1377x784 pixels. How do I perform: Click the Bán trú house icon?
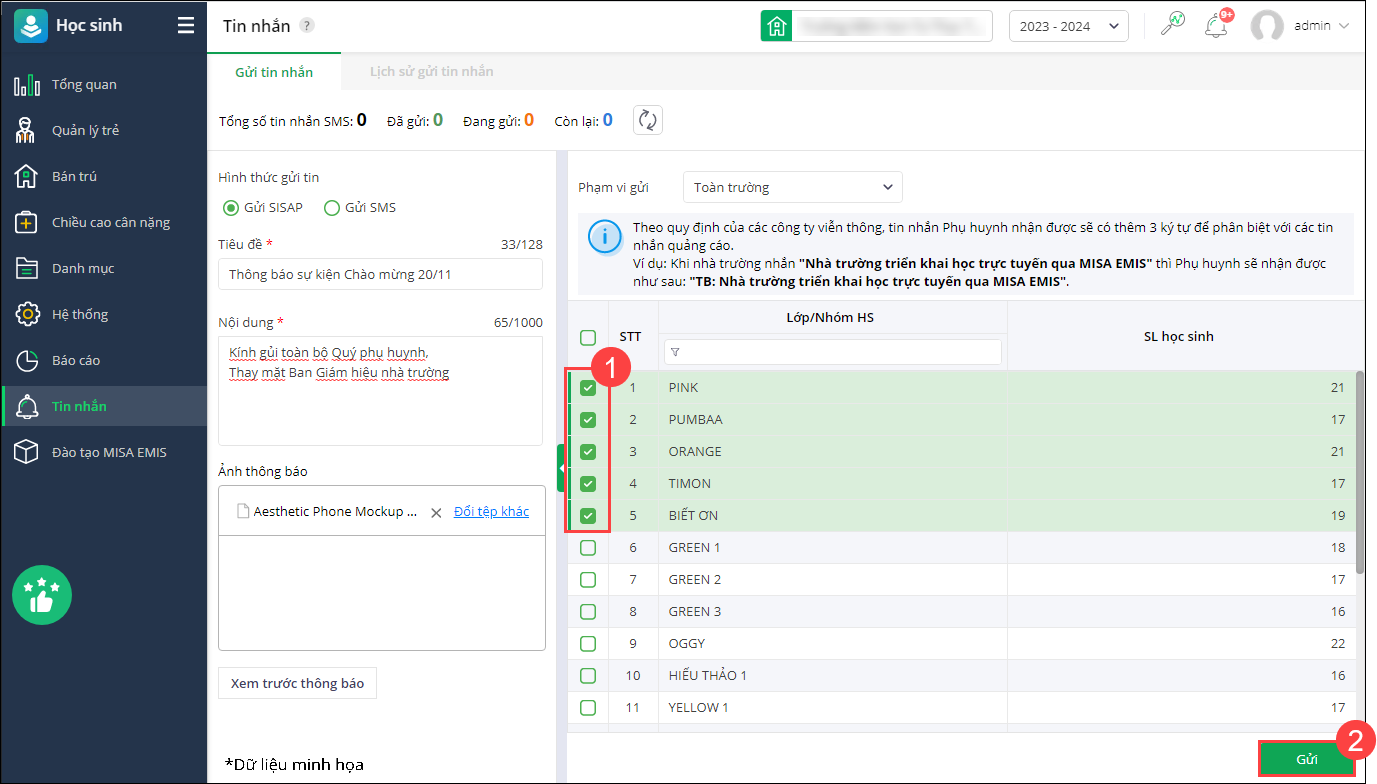[27, 176]
